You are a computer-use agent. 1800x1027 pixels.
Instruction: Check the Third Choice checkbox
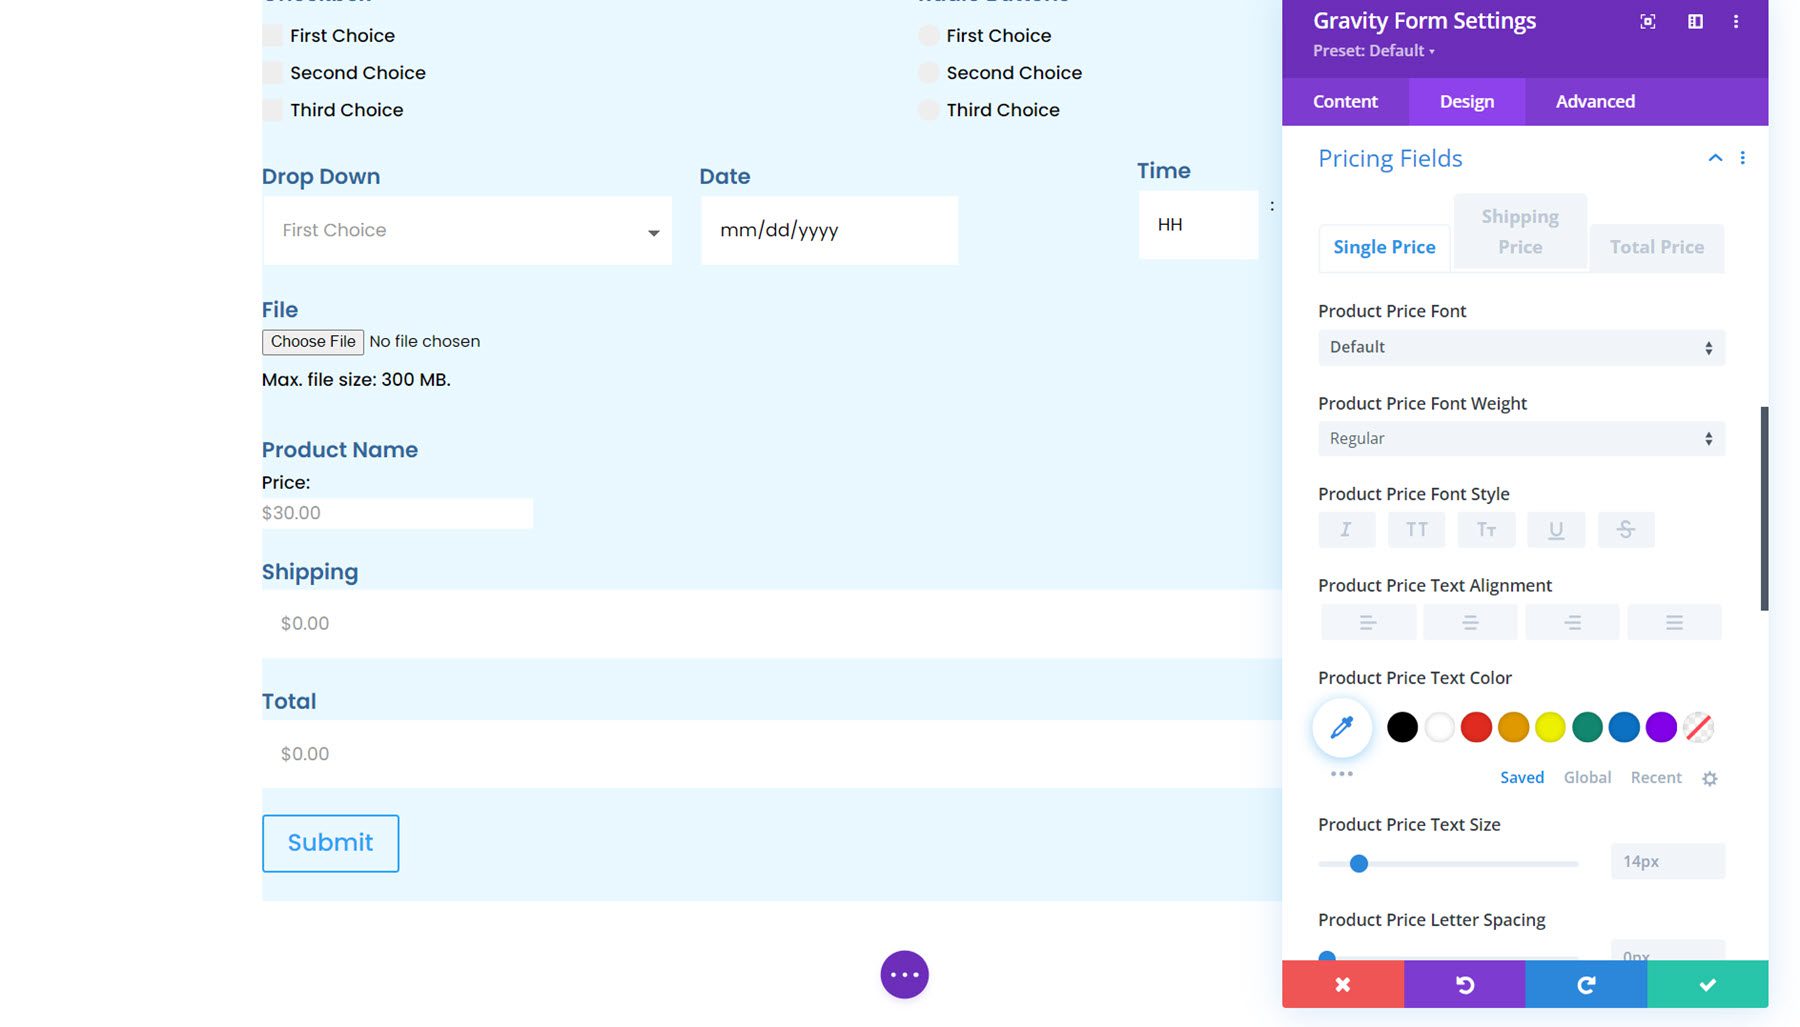coord(271,109)
